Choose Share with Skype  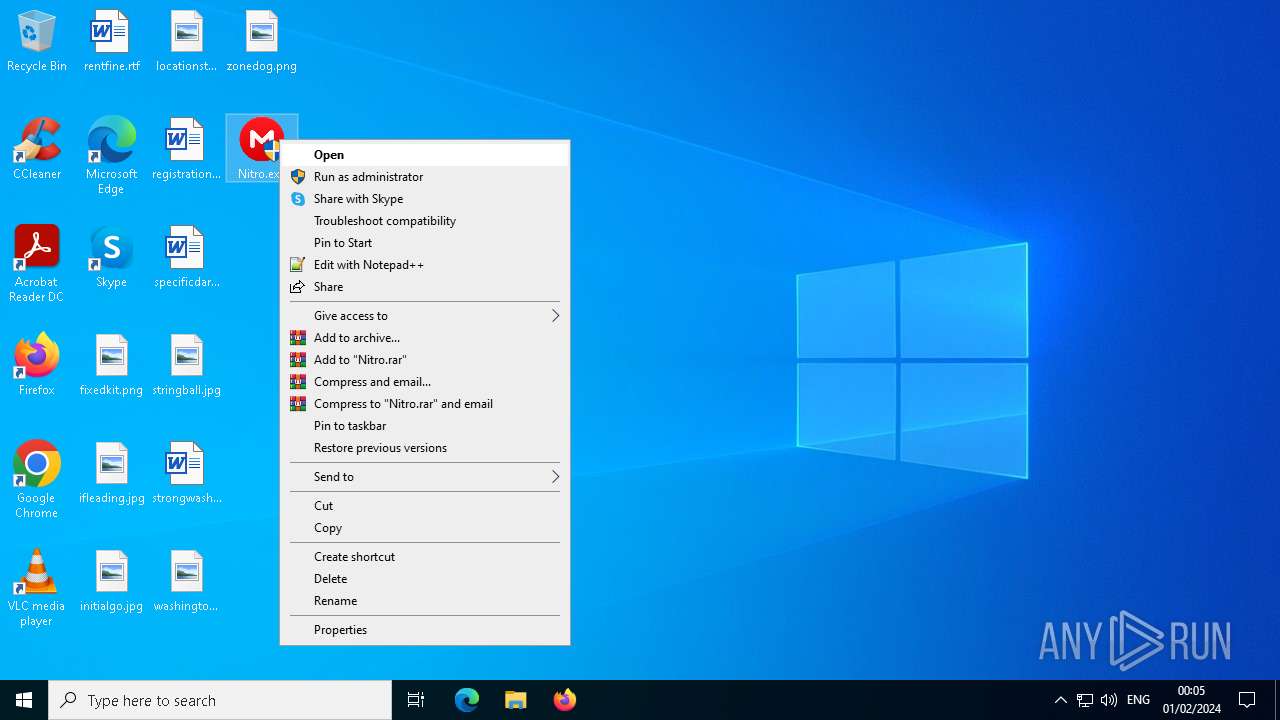[x=425, y=199]
